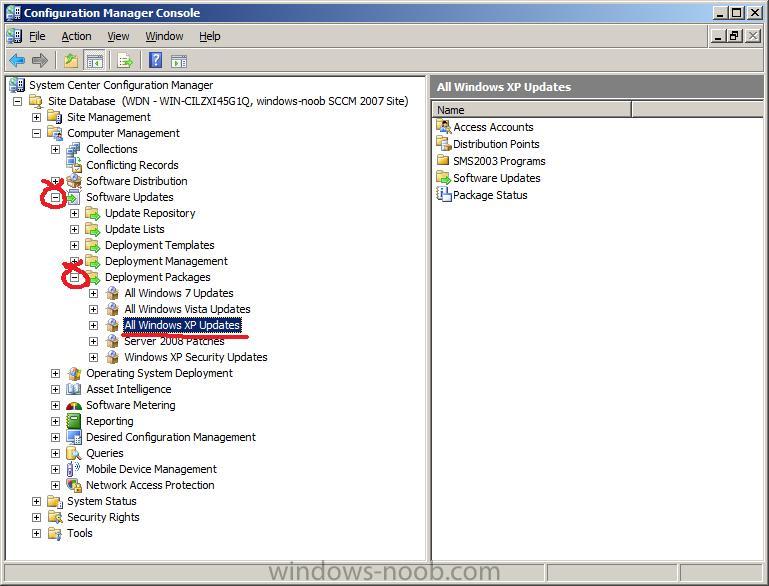
Task: Open the File menu
Action: (x=37, y=36)
